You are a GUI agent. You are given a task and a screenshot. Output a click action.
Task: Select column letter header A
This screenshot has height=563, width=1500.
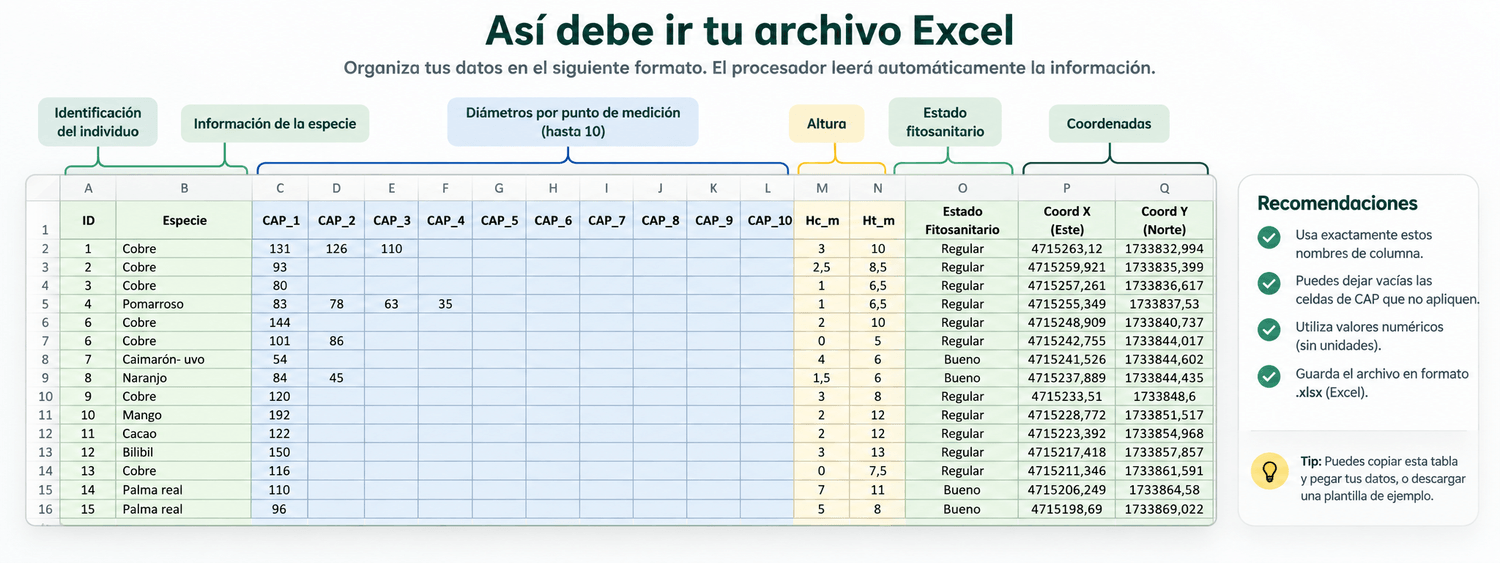coord(89,188)
